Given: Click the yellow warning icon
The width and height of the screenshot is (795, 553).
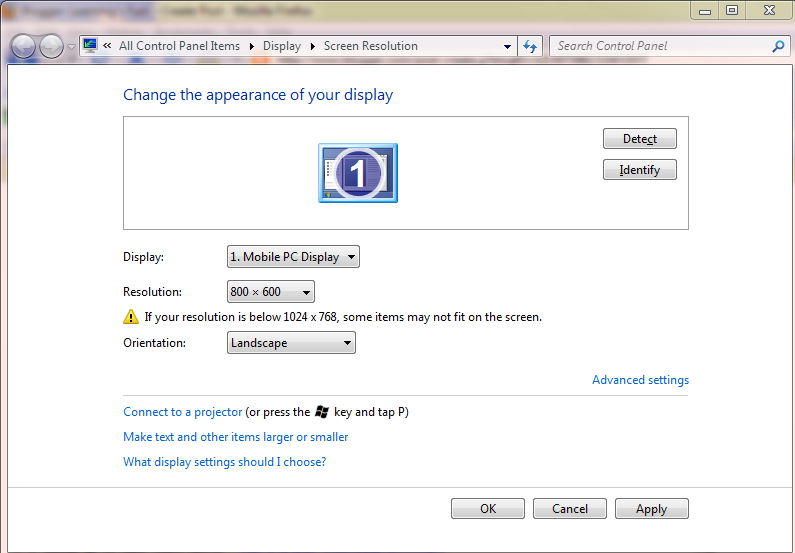Looking at the screenshot, I should tap(131, 317).
